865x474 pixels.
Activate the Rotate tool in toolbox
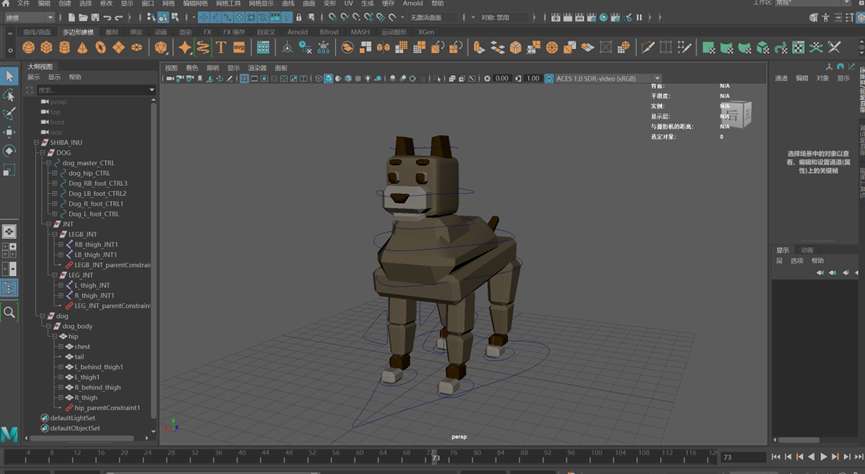(9, 151)
